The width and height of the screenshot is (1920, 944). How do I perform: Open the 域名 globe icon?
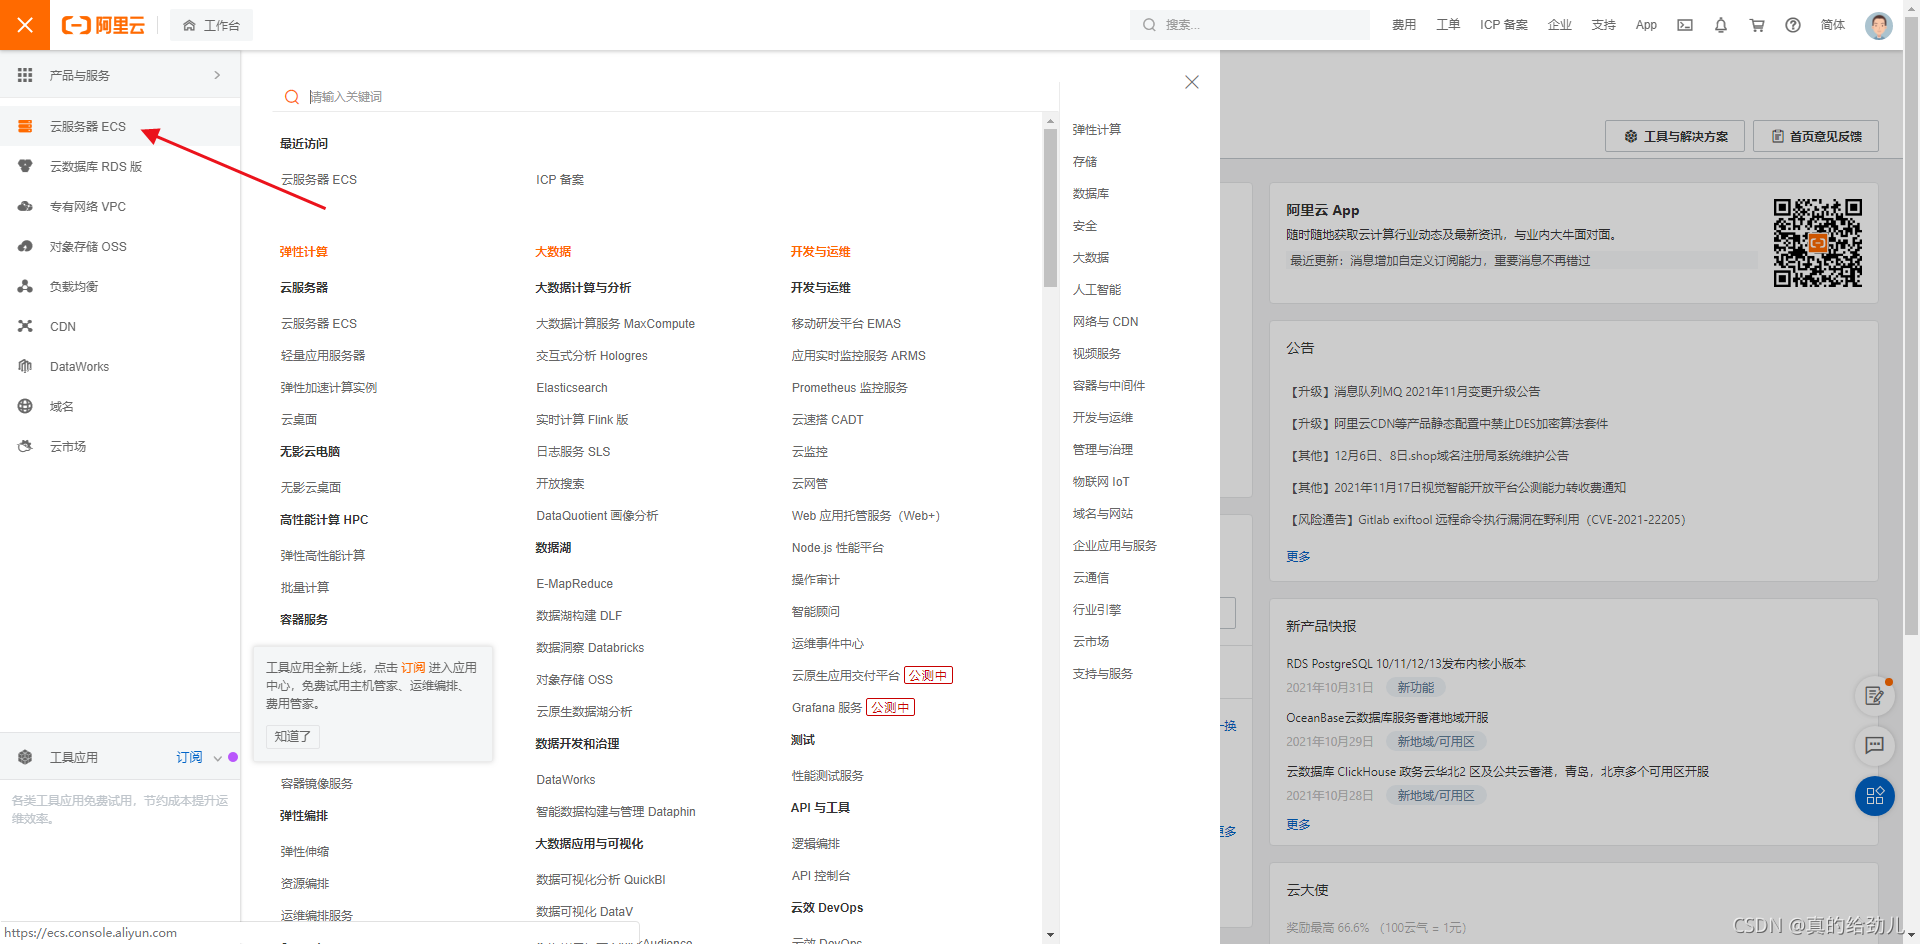click(25, 407)
